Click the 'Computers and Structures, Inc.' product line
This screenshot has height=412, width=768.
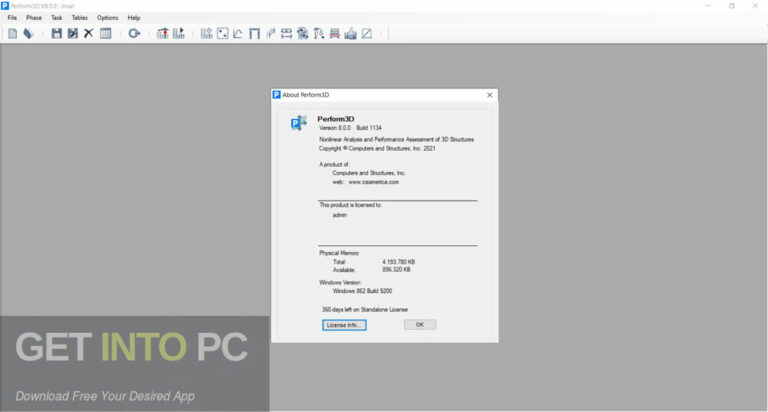click(369, 173)
